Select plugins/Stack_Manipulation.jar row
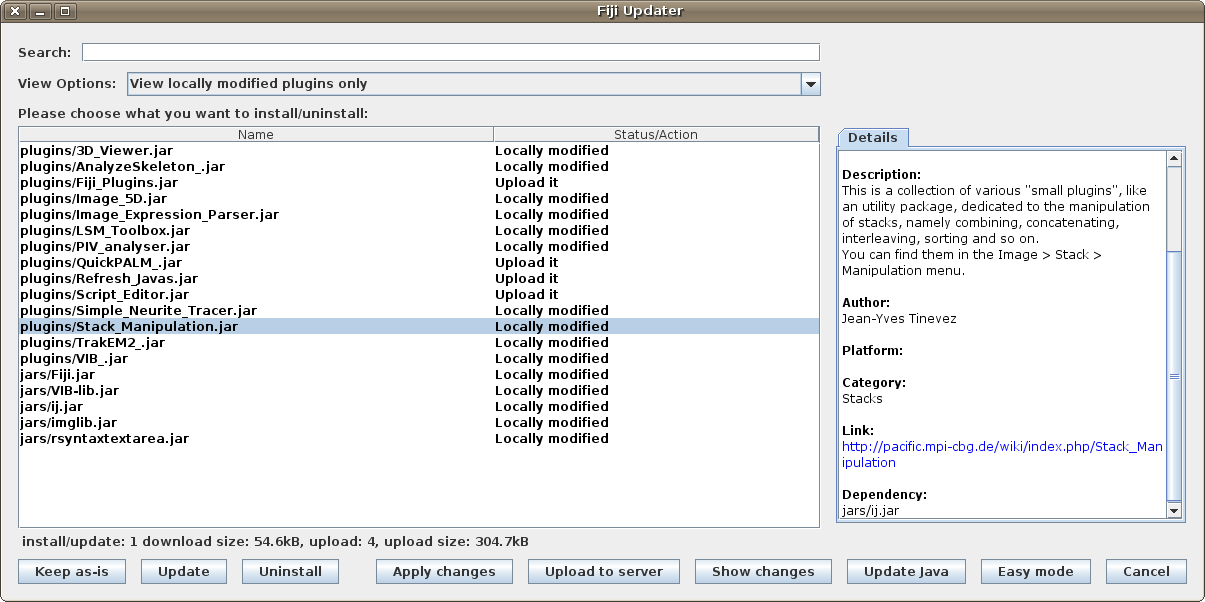Viewport: 1205px width, 602px height. click(x=419, y=327)
